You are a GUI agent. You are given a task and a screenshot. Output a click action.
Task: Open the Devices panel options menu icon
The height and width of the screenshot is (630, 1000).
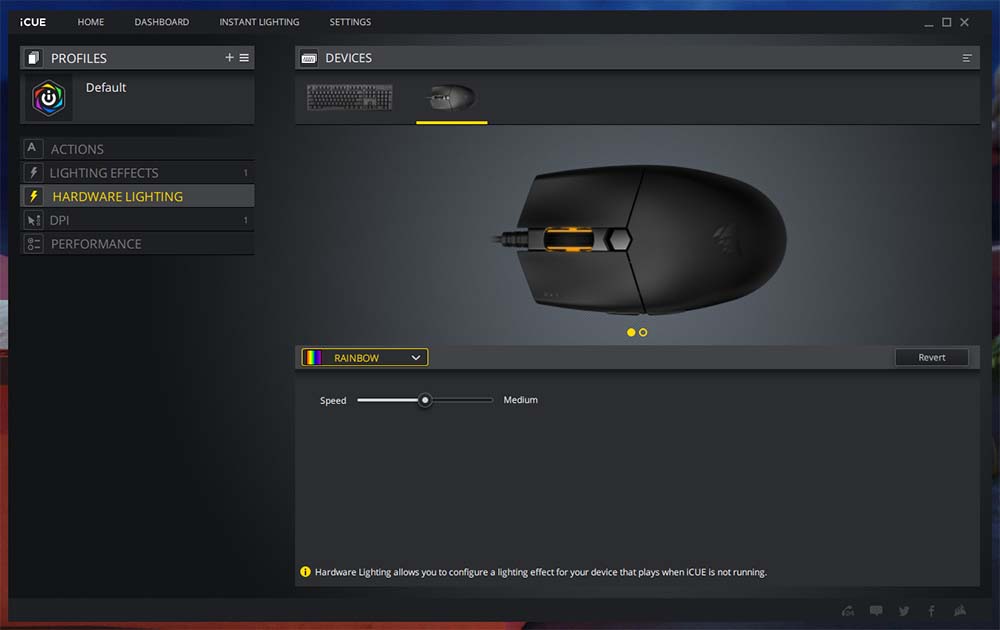click(967, 58)
